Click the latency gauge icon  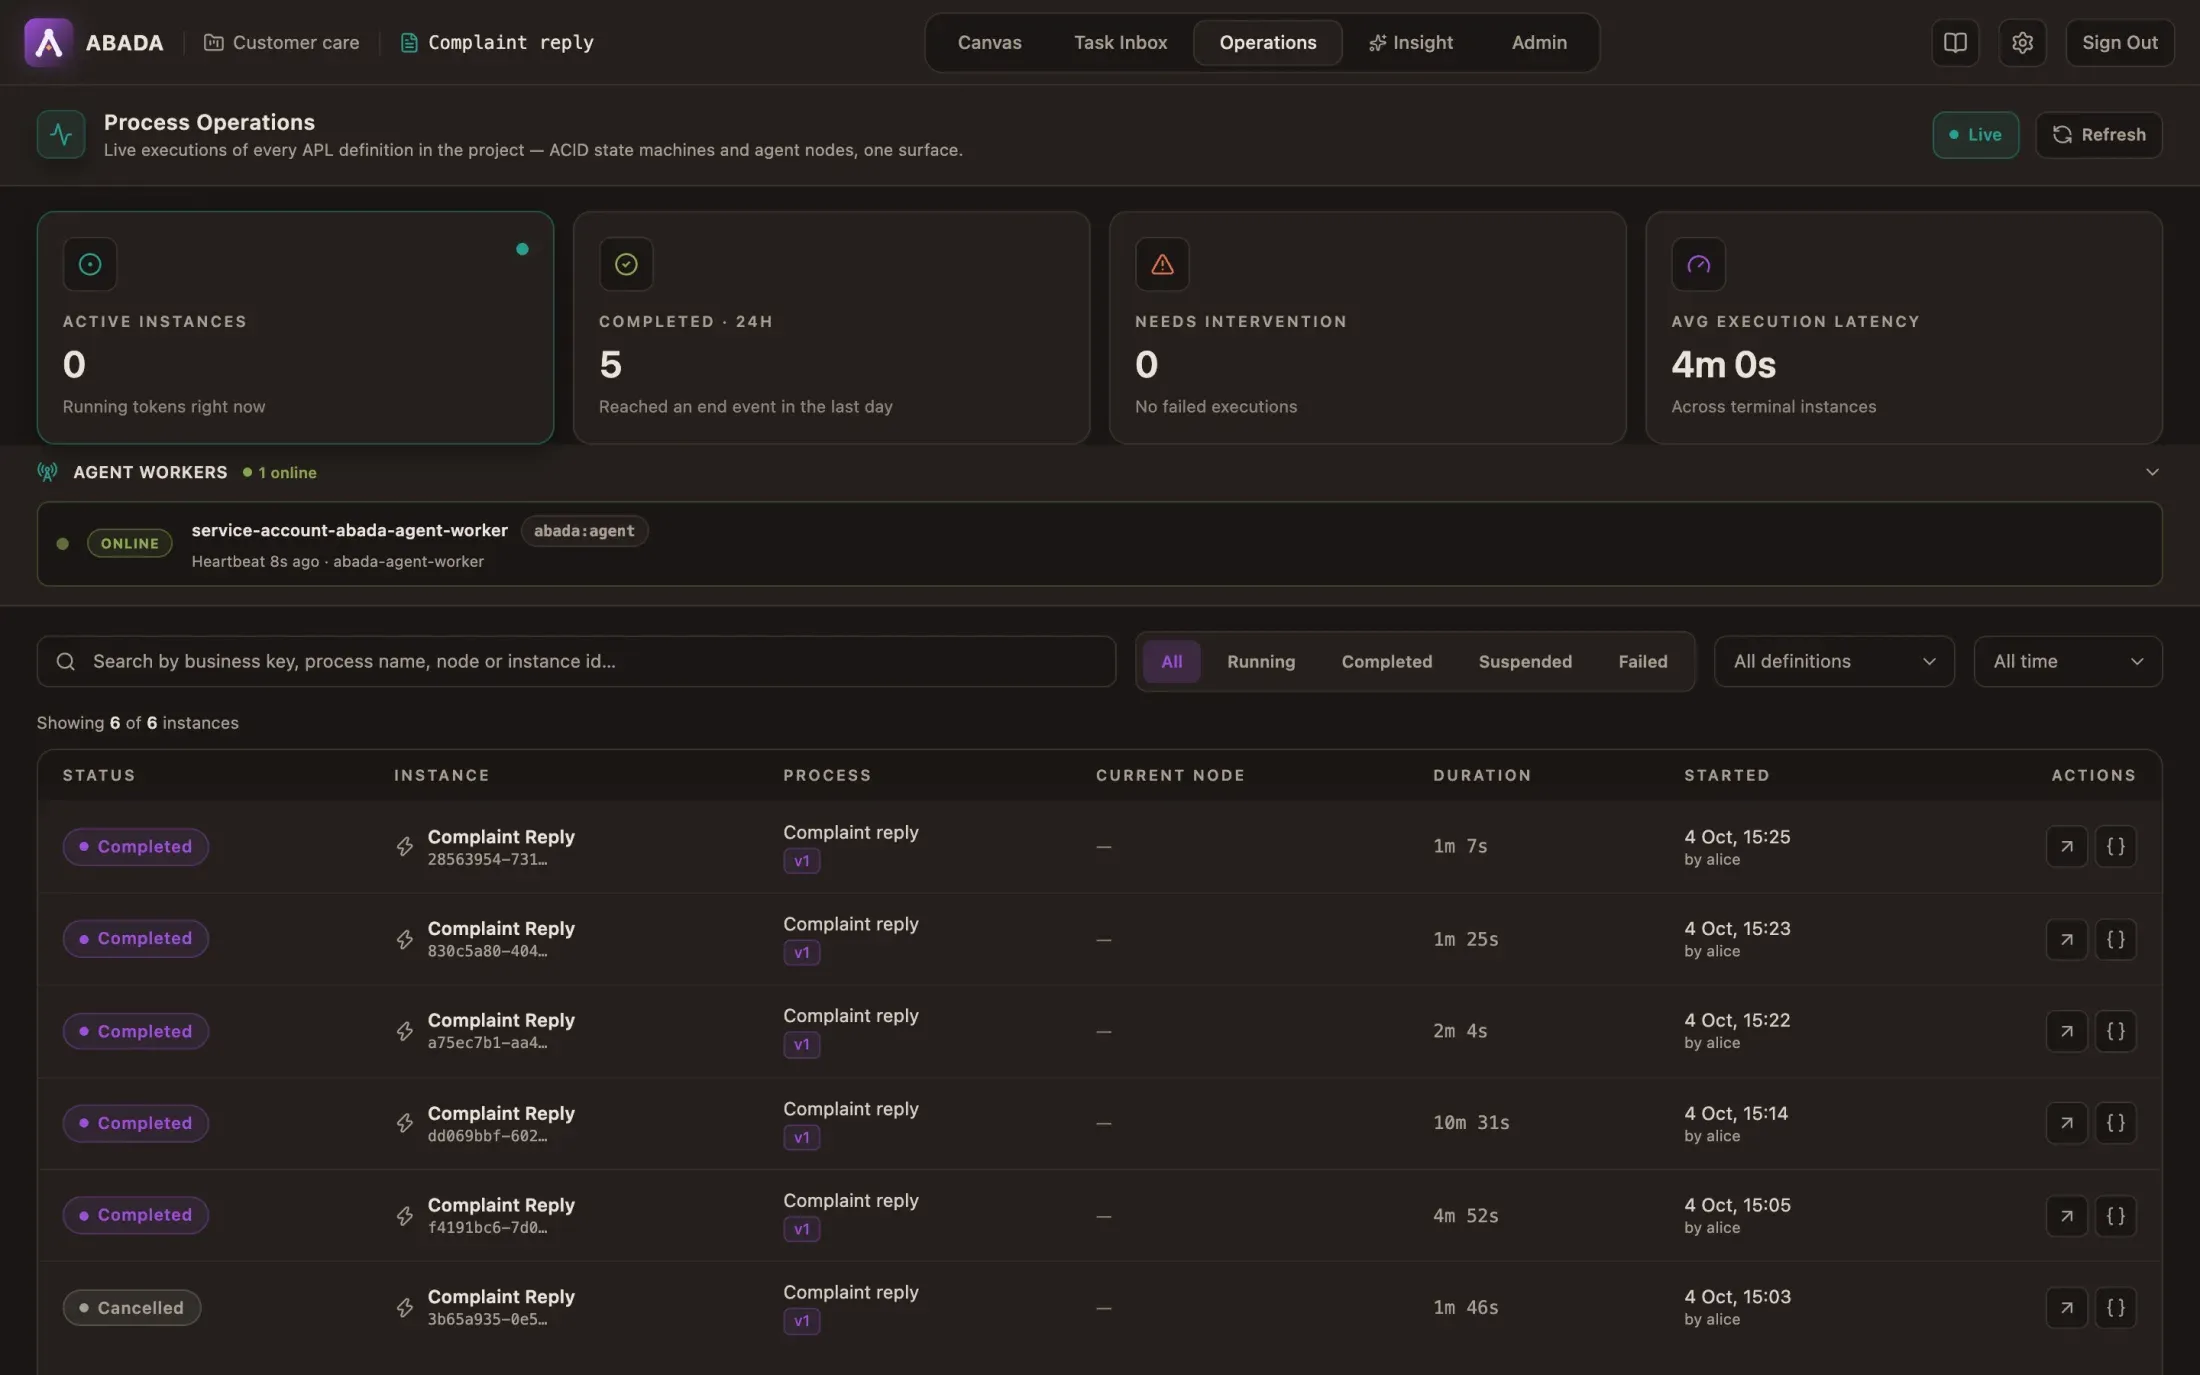(x=1698, y=264)
